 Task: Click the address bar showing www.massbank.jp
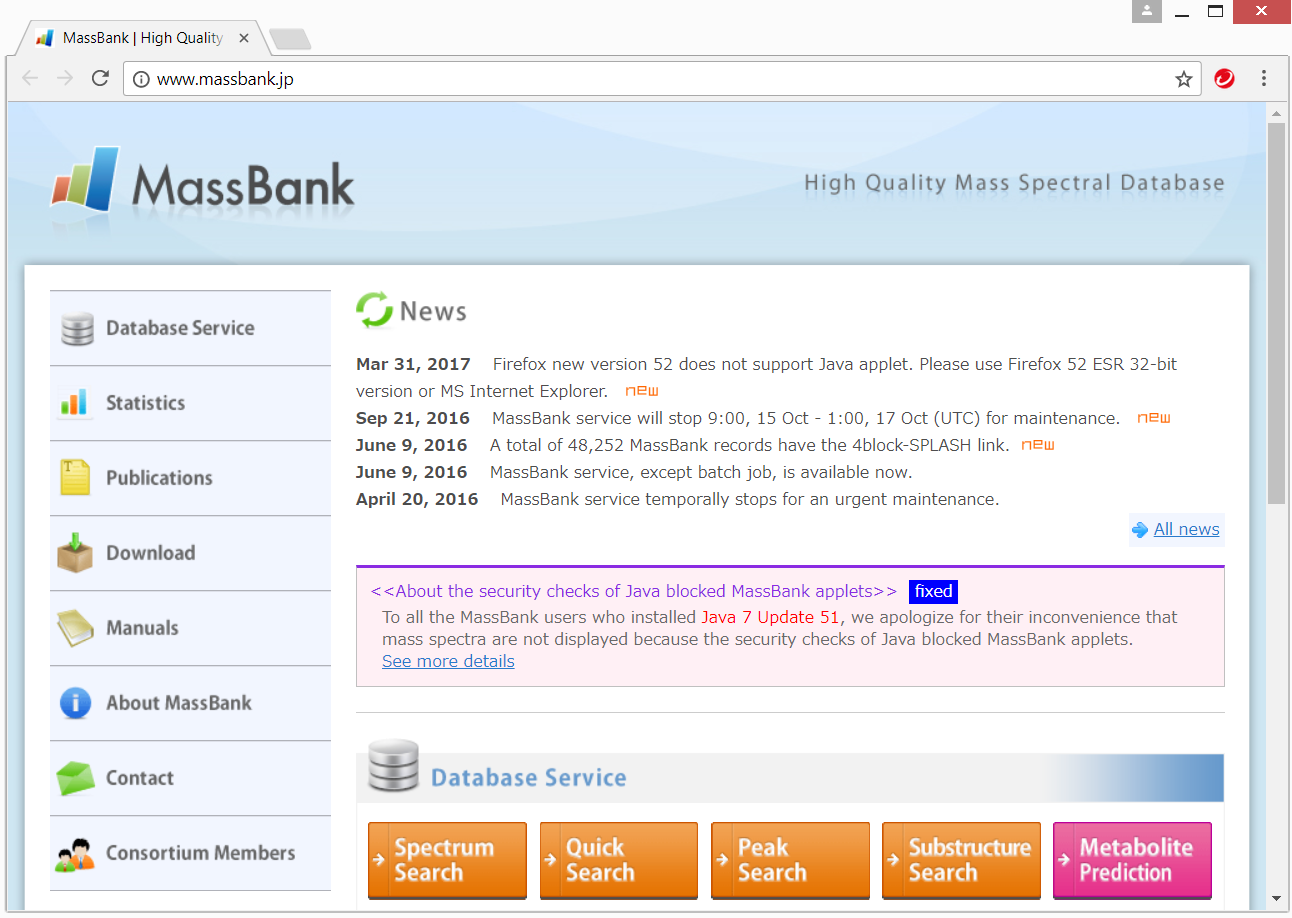coord(660,79)
